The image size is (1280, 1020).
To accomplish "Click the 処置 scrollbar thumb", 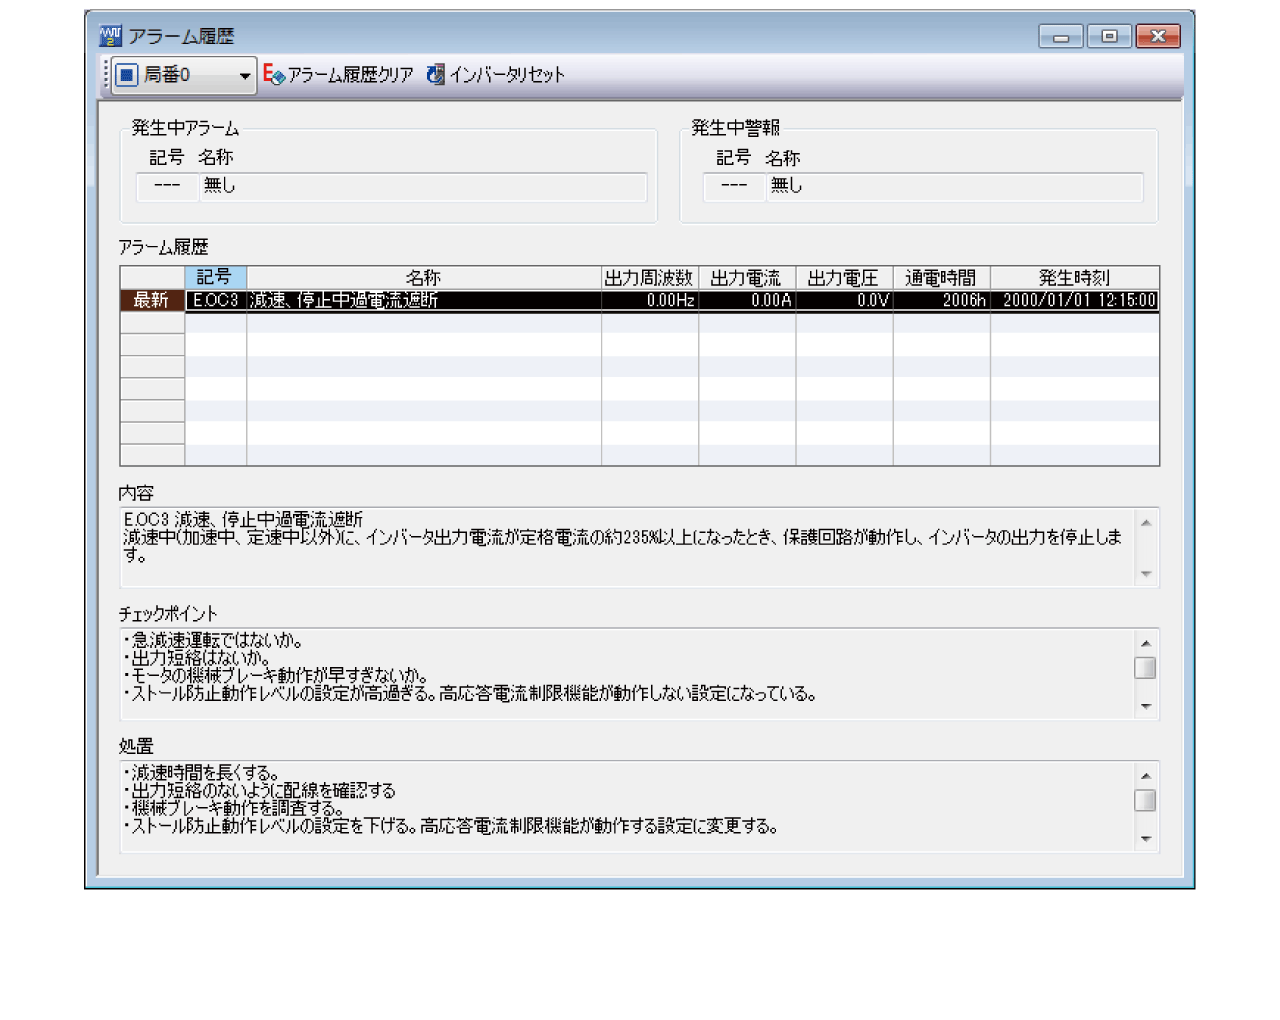I will coord(1145,801).
